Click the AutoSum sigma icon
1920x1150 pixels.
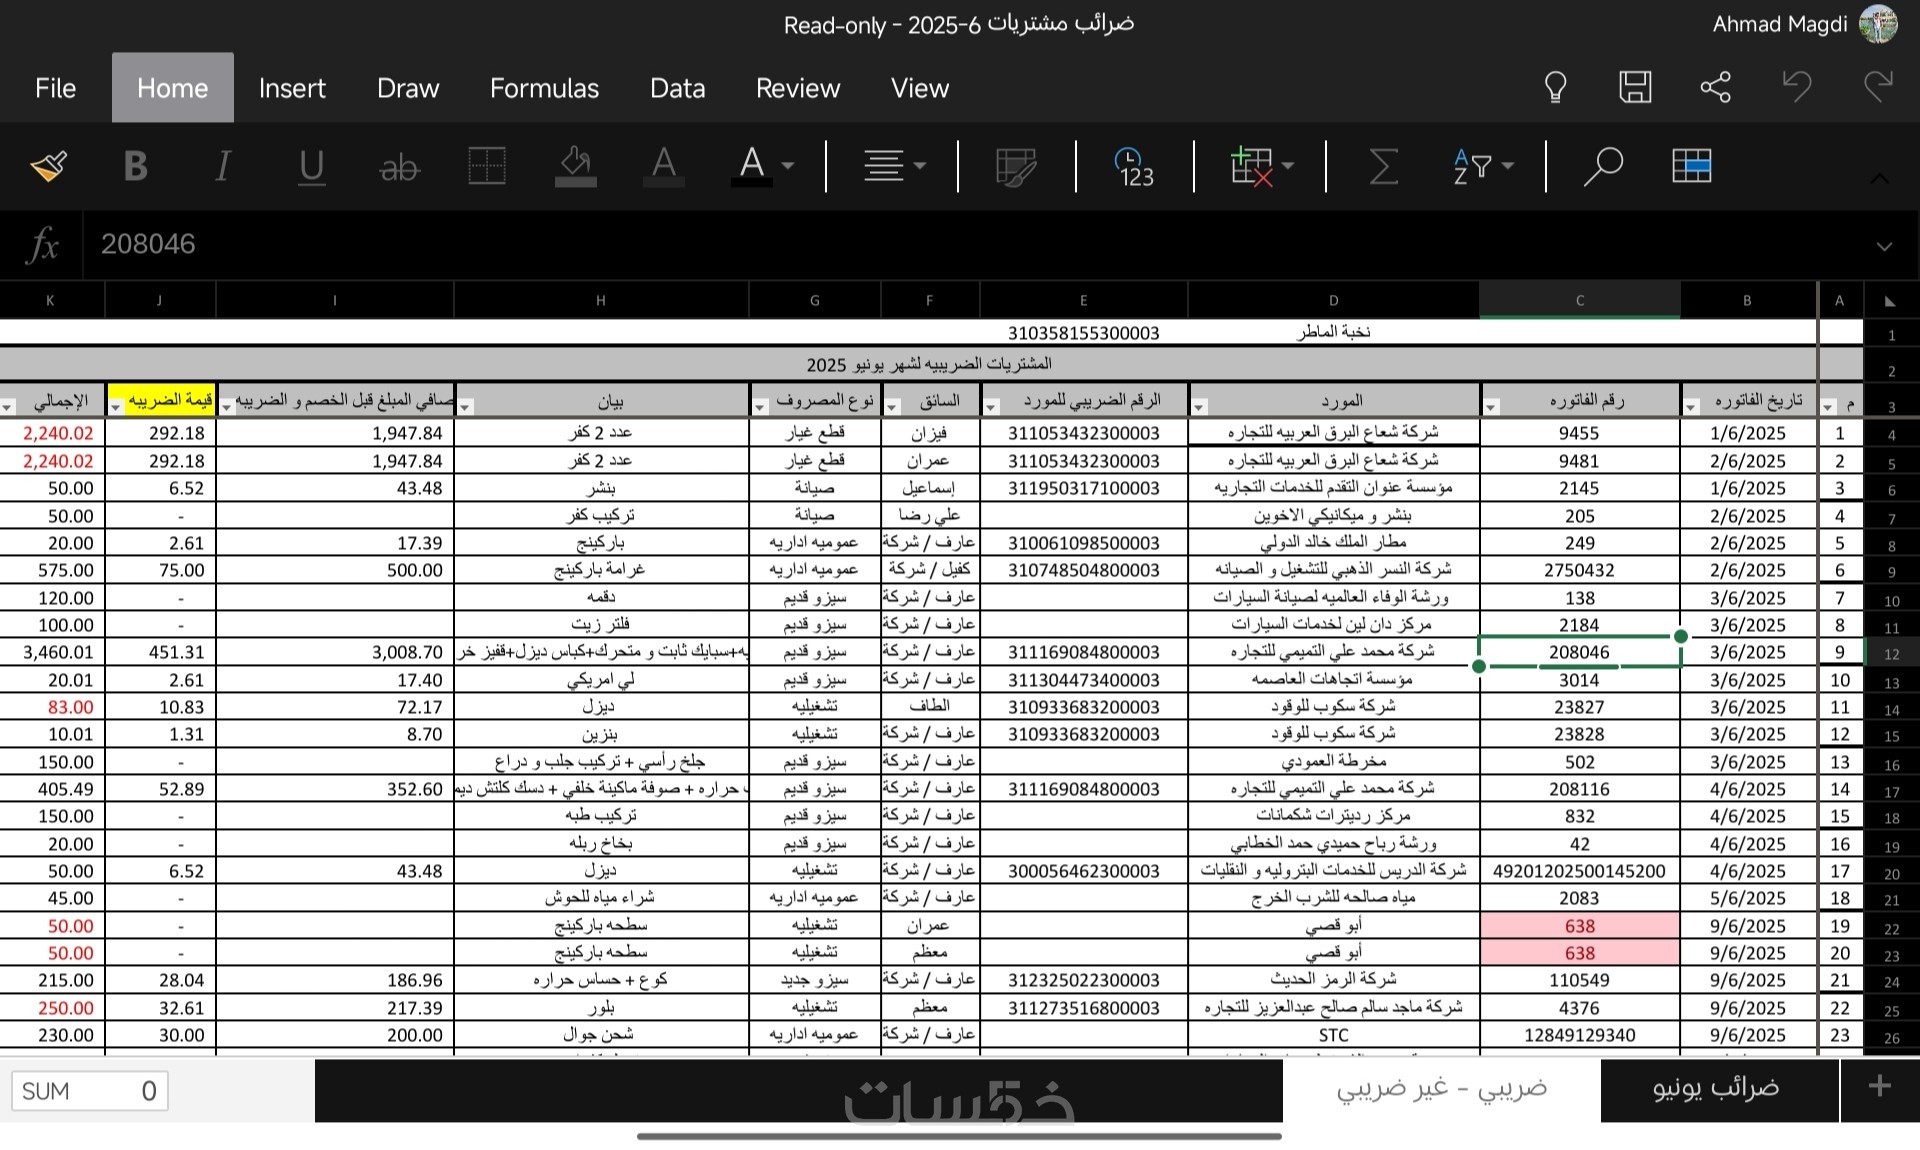click(x=1382, y=166)
